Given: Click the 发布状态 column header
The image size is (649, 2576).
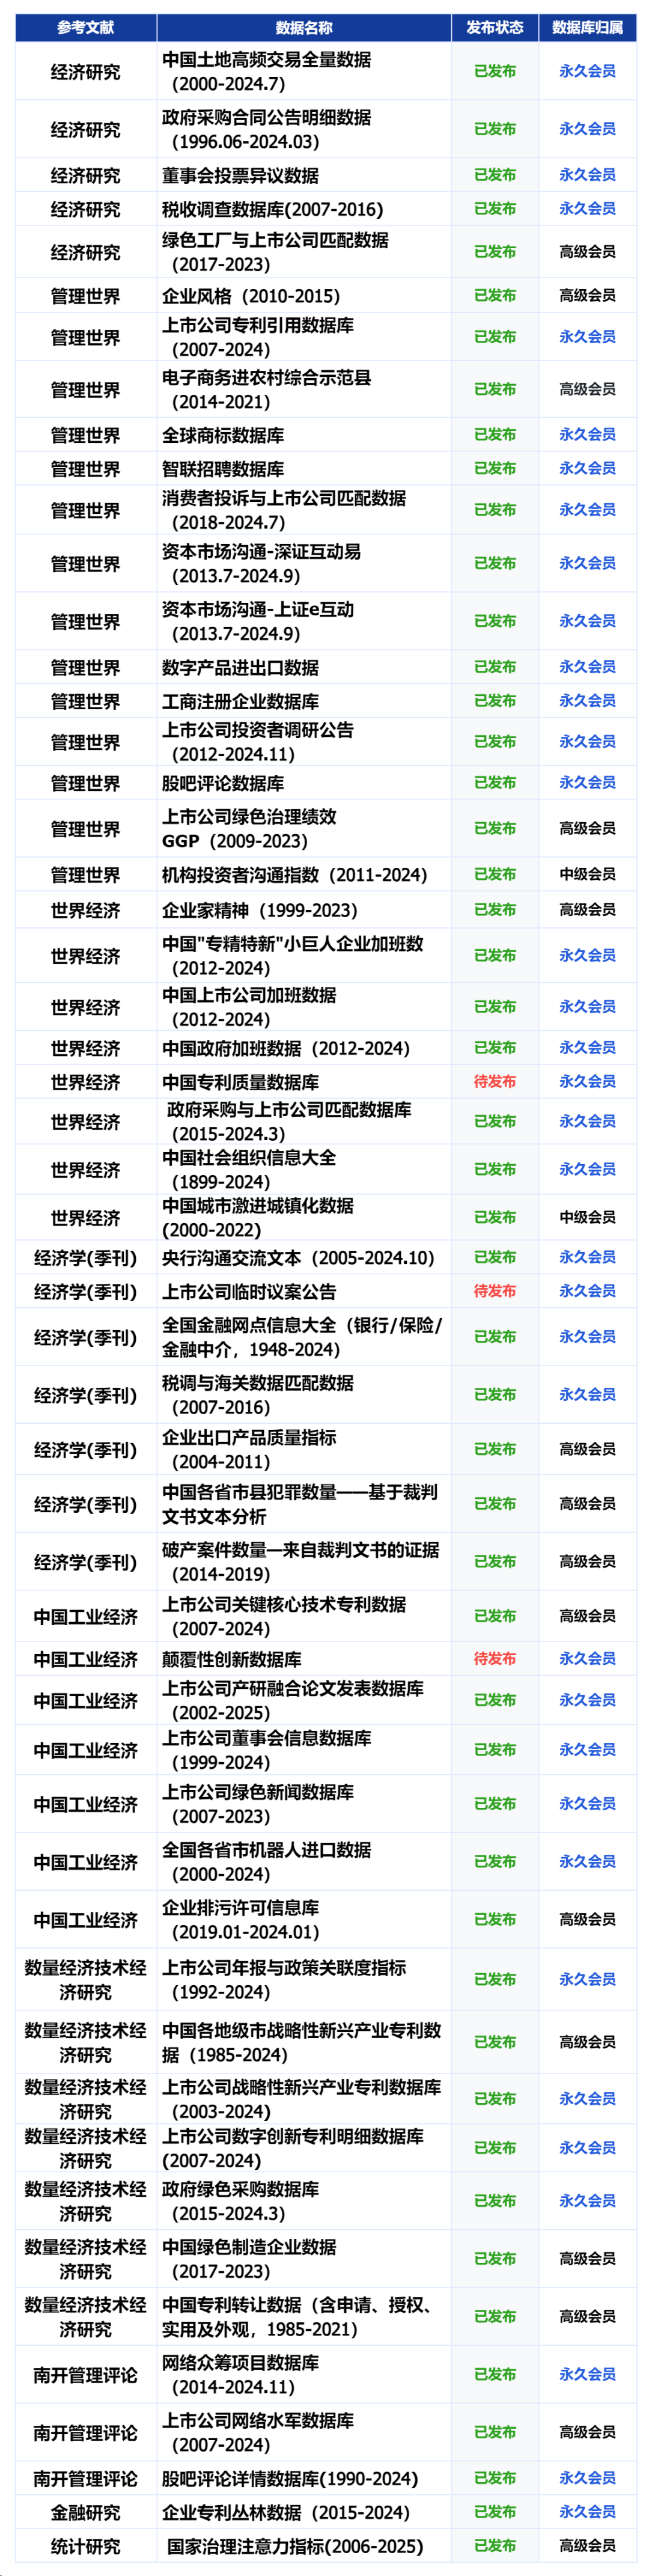Looking at the screenshot, I should tap(494, 28).
